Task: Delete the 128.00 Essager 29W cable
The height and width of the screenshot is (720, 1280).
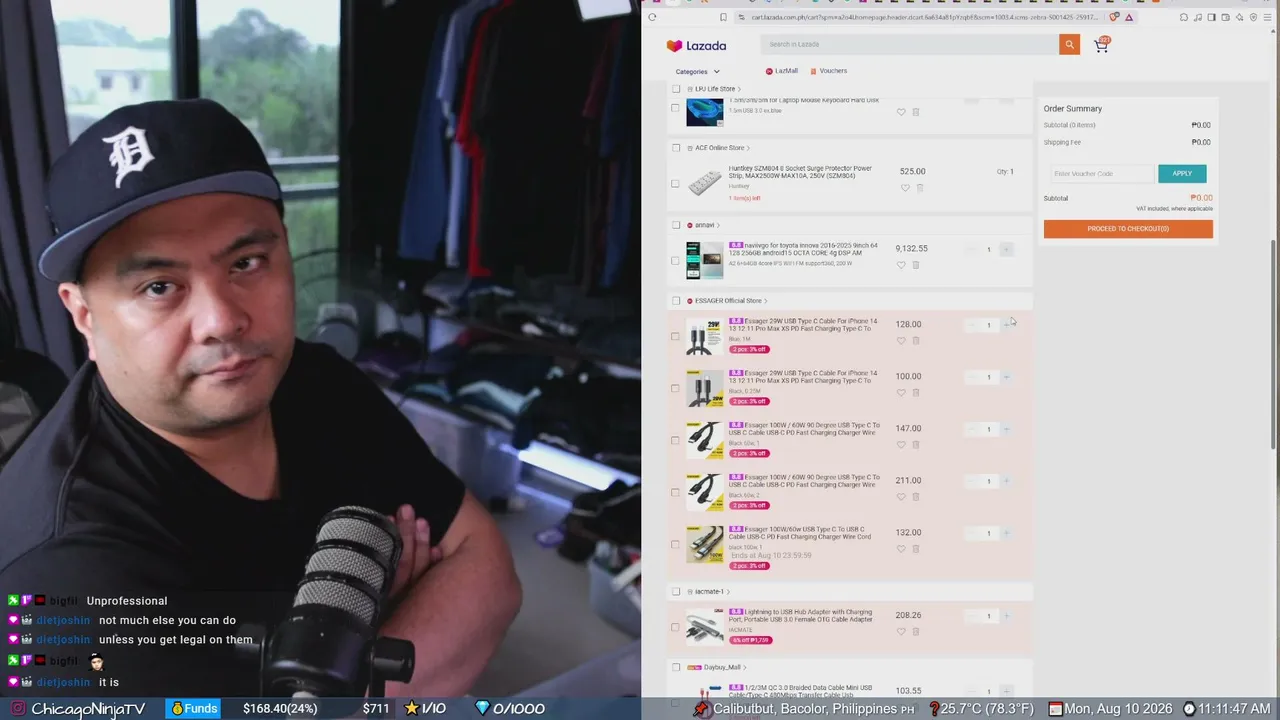Action: coord(916,341)
